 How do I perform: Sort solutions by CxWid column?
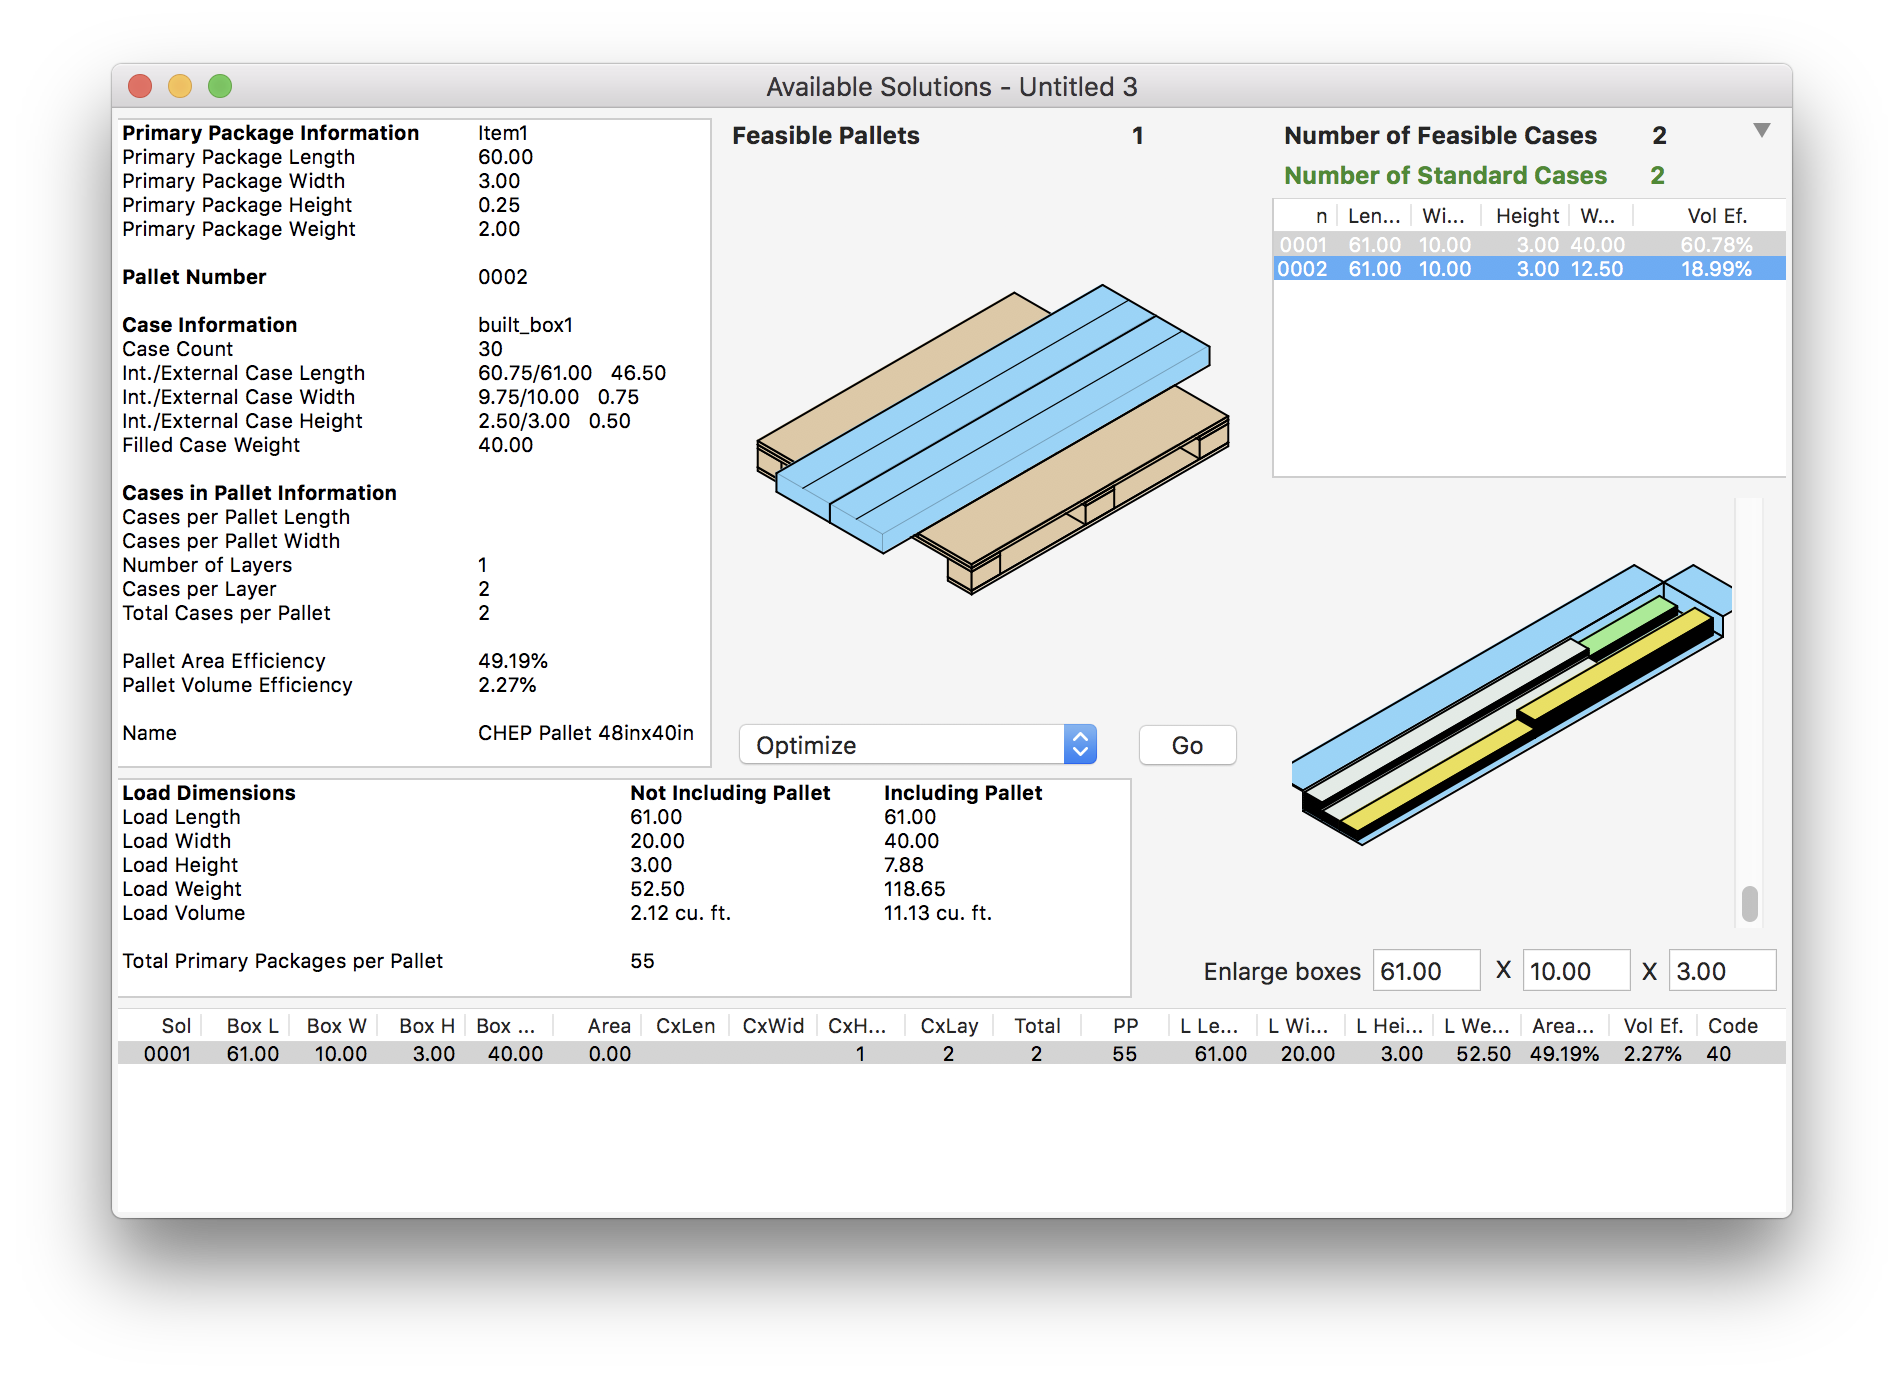tap(773, 1025)
